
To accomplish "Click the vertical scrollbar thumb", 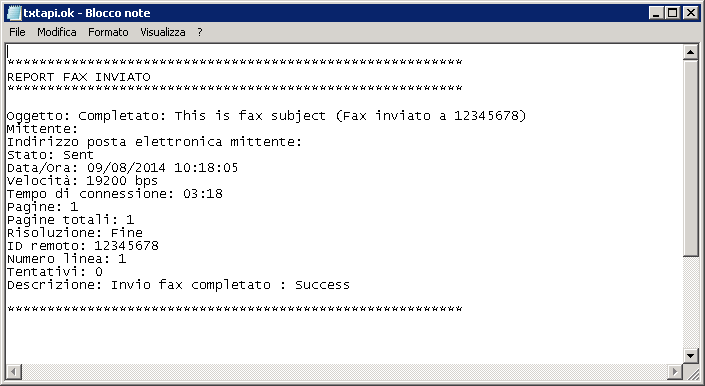I will pyautogui.click(x=691, y=159).
